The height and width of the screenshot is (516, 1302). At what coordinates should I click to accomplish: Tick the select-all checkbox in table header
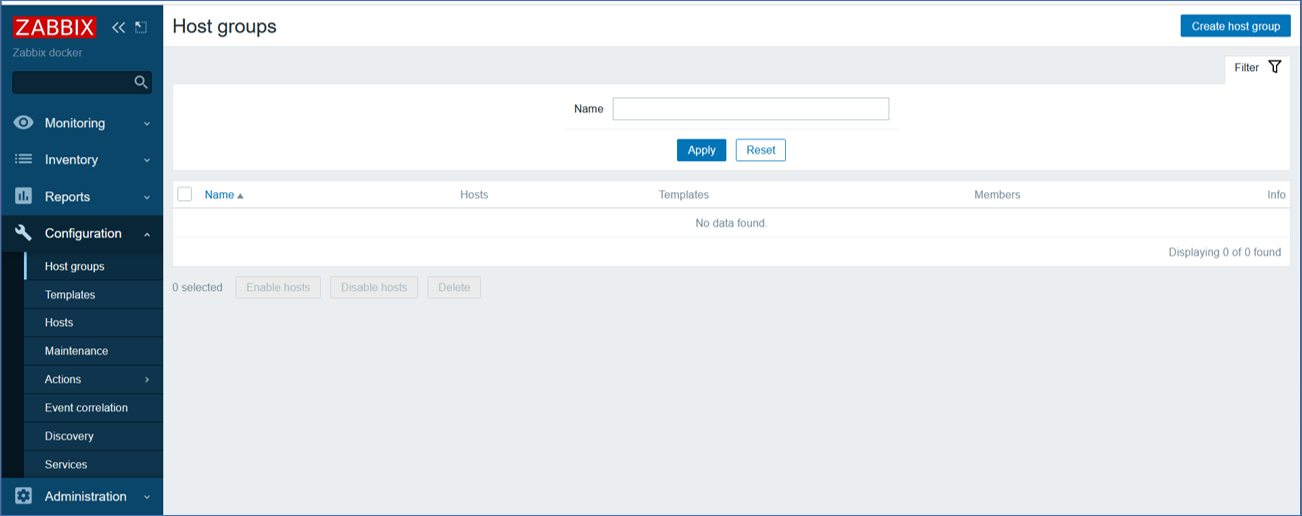[184, 194]
